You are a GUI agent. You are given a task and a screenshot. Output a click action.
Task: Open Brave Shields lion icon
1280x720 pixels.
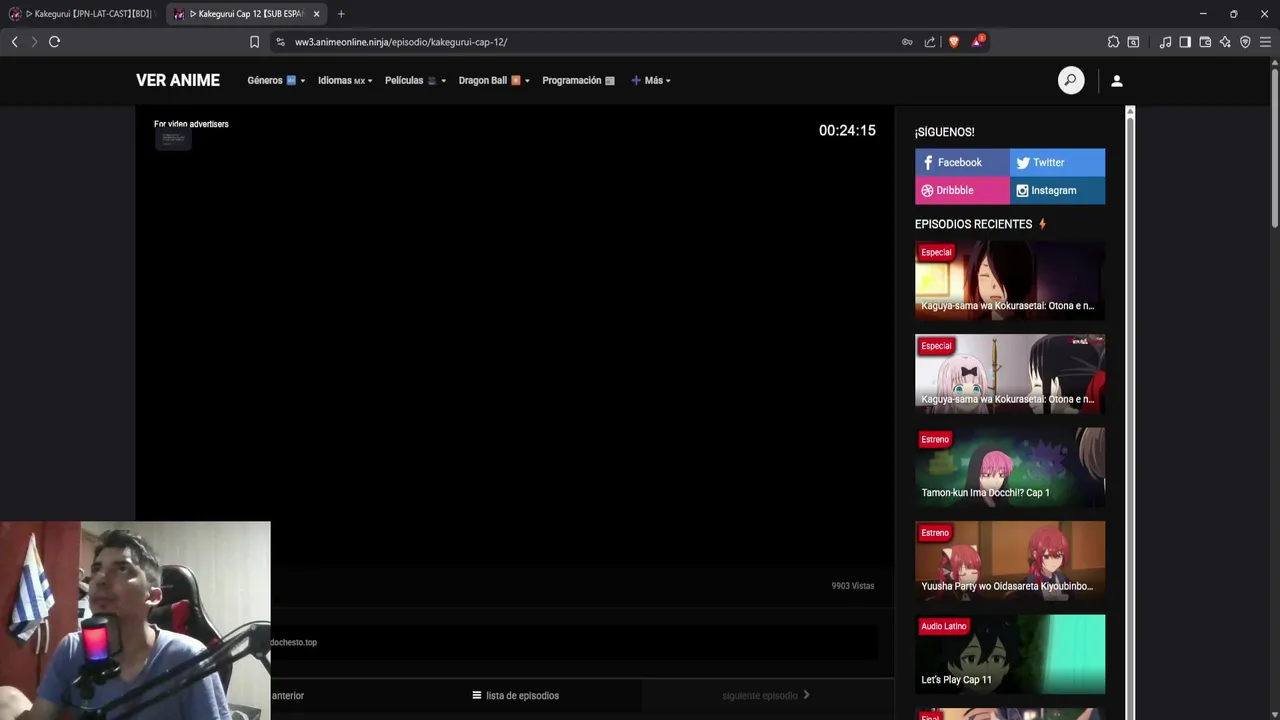[x=953, y=42]
